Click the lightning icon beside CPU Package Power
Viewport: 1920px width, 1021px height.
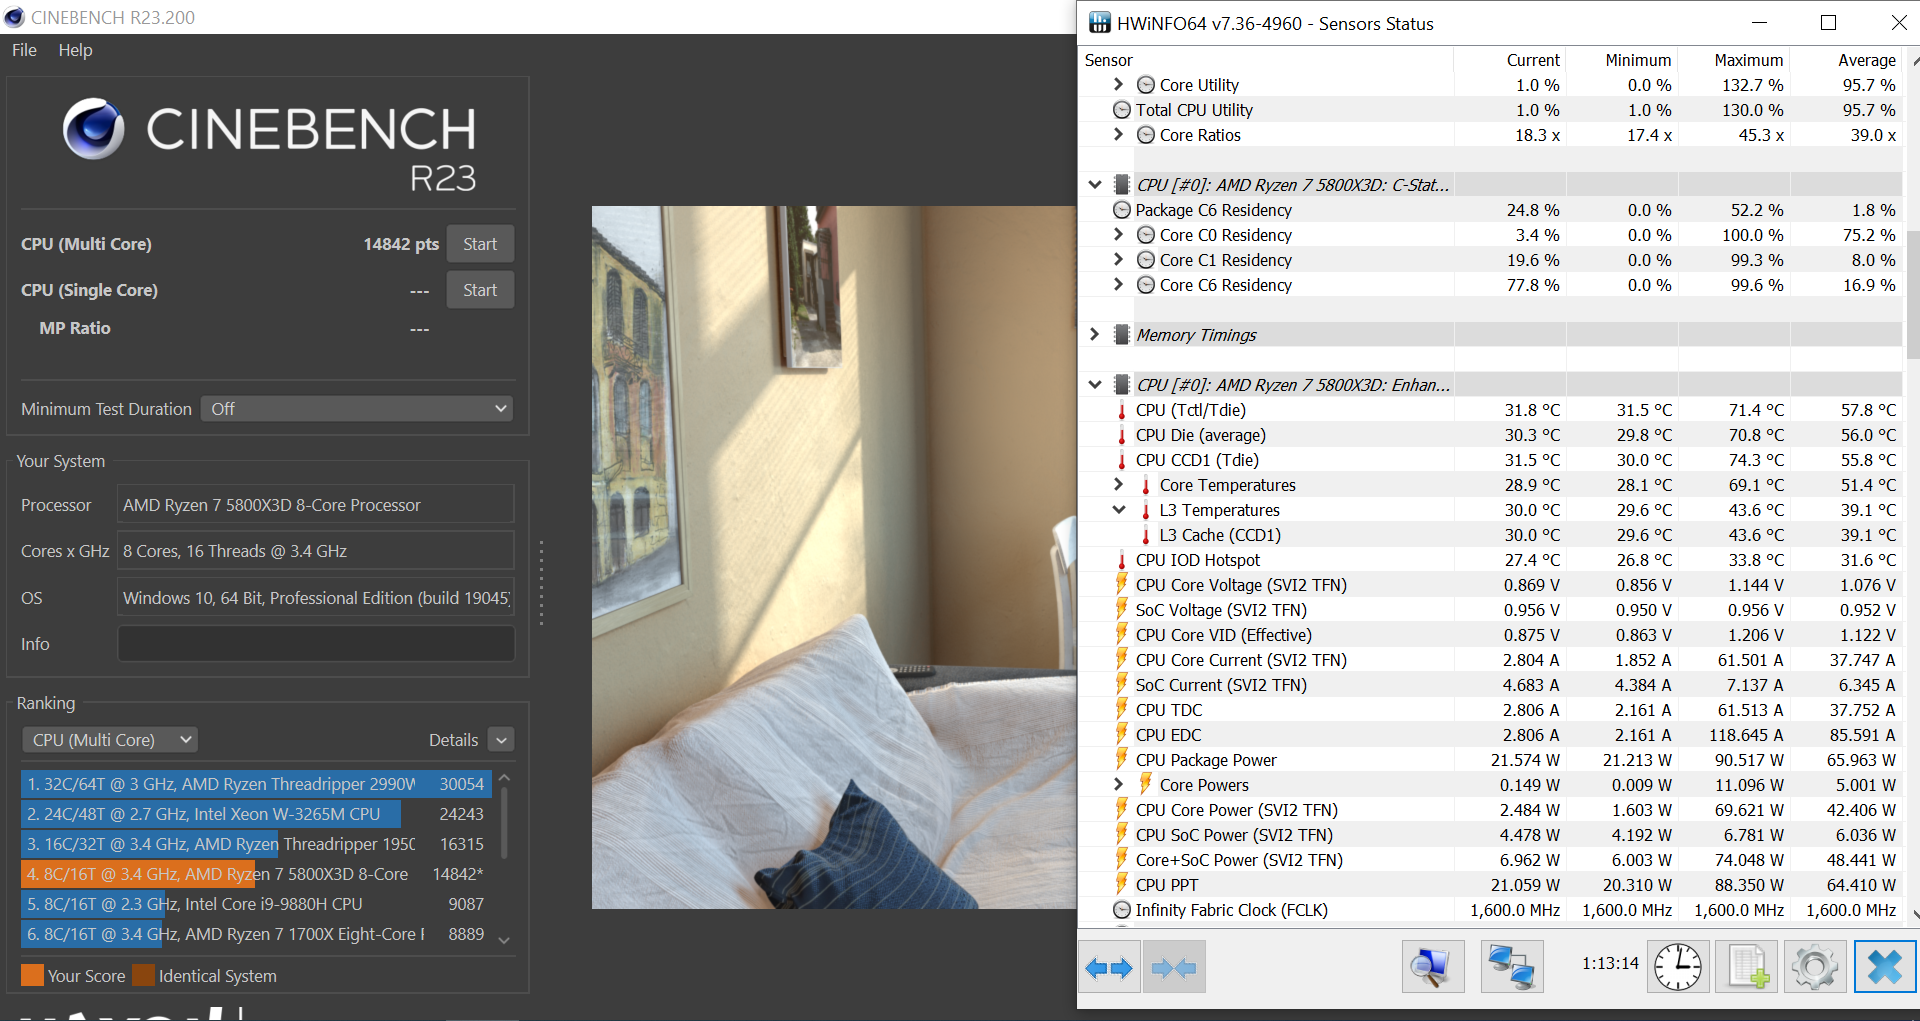[x=1122, y=759]
